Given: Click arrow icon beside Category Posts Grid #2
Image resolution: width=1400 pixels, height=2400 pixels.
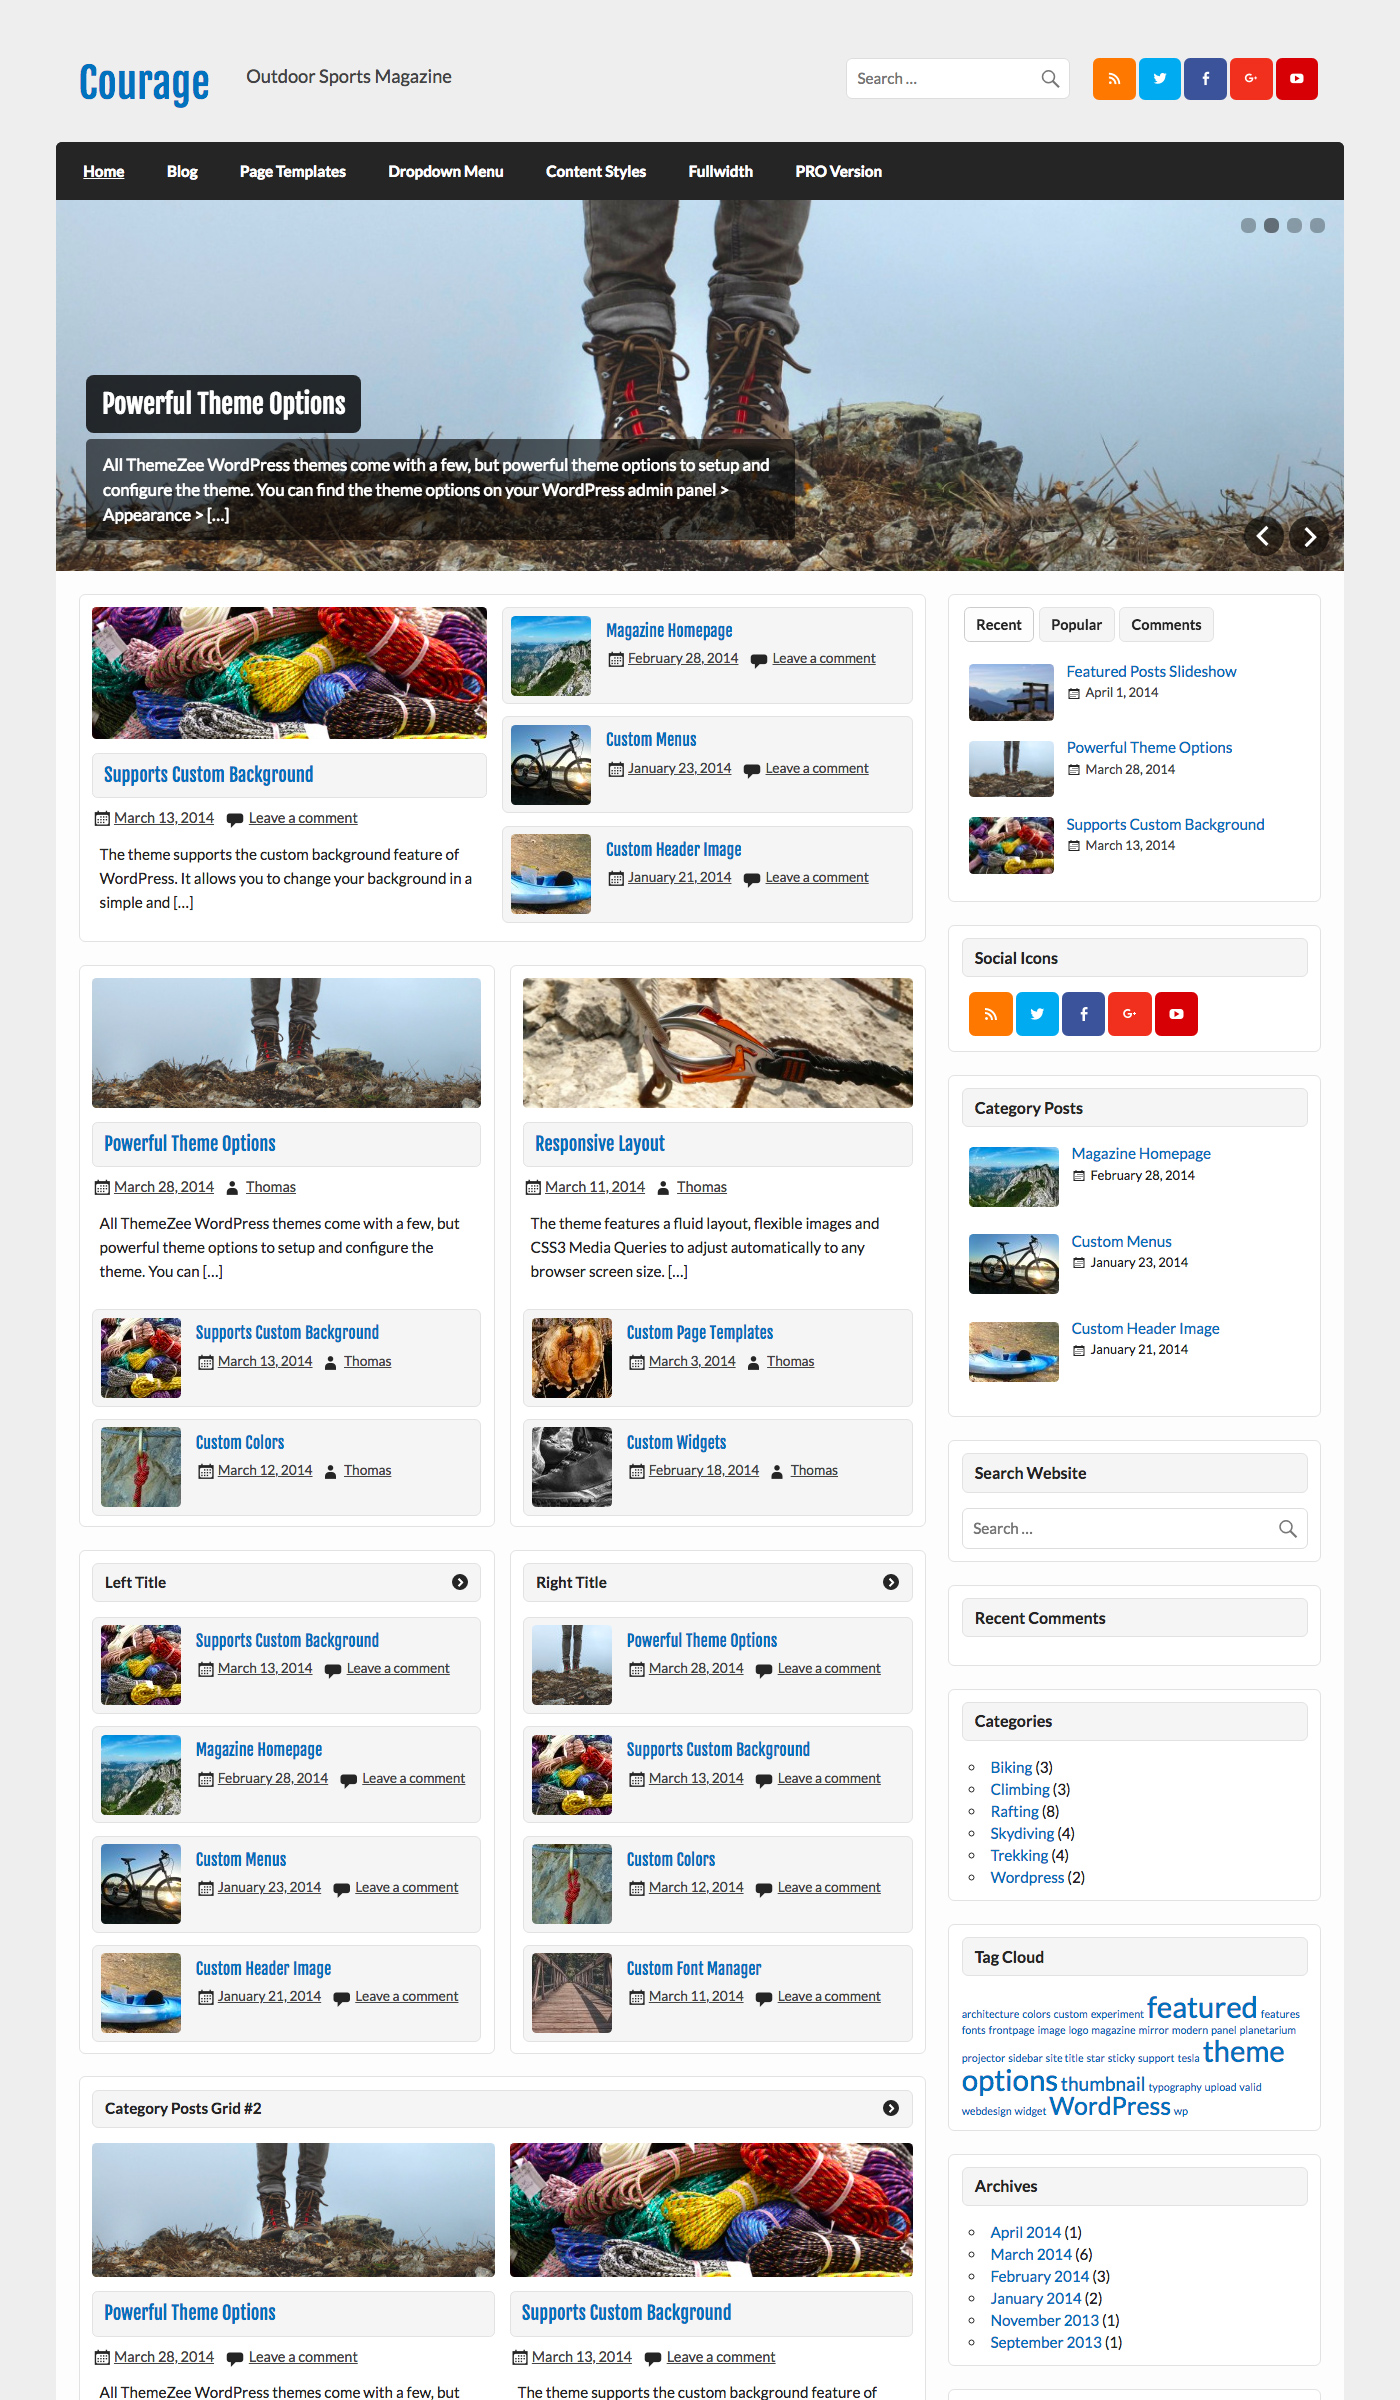Looking at the screenshot, I should pos(891,2108).
